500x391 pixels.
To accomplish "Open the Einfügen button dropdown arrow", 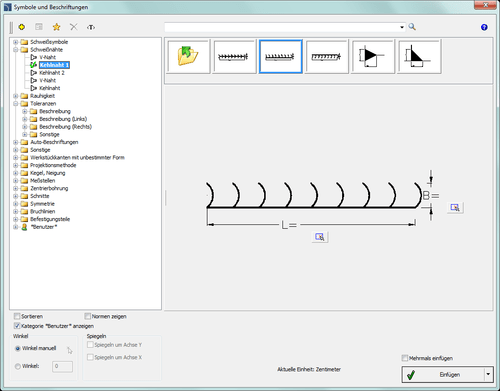I will tap(488, 374).
